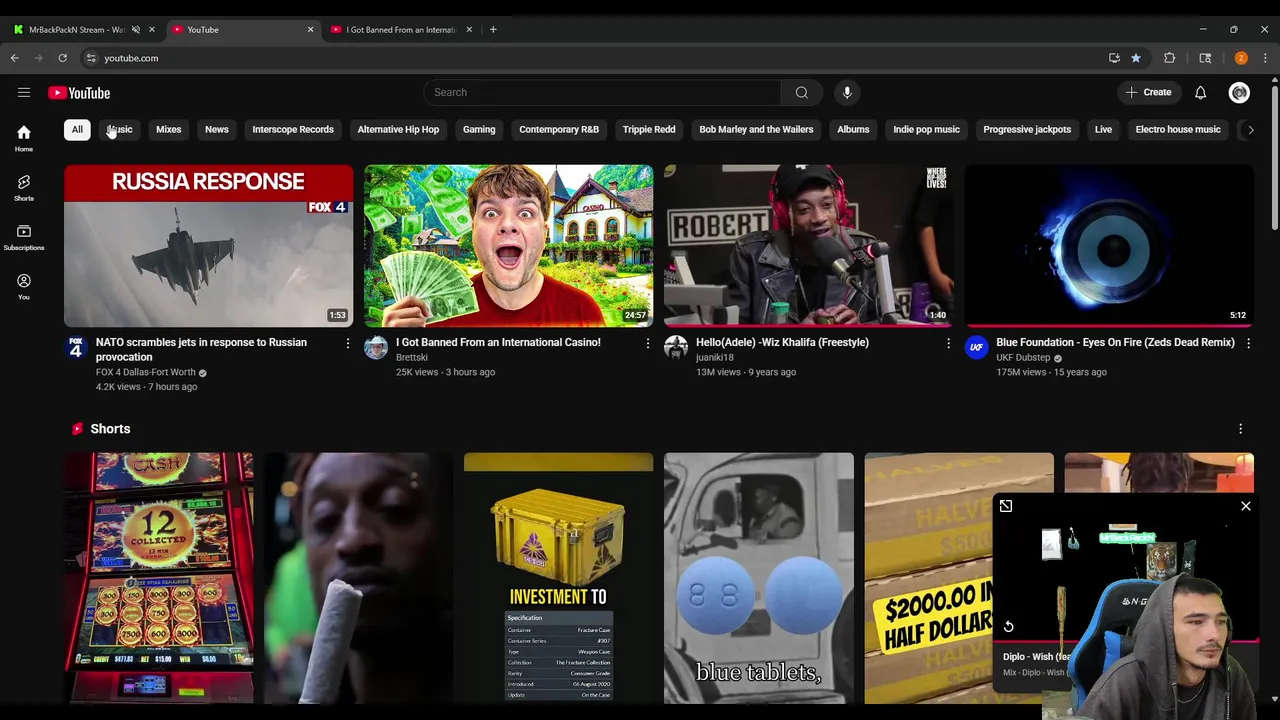Click the Create button
This screenshot has width=1280, height=720.
[x=1148, y=92]
